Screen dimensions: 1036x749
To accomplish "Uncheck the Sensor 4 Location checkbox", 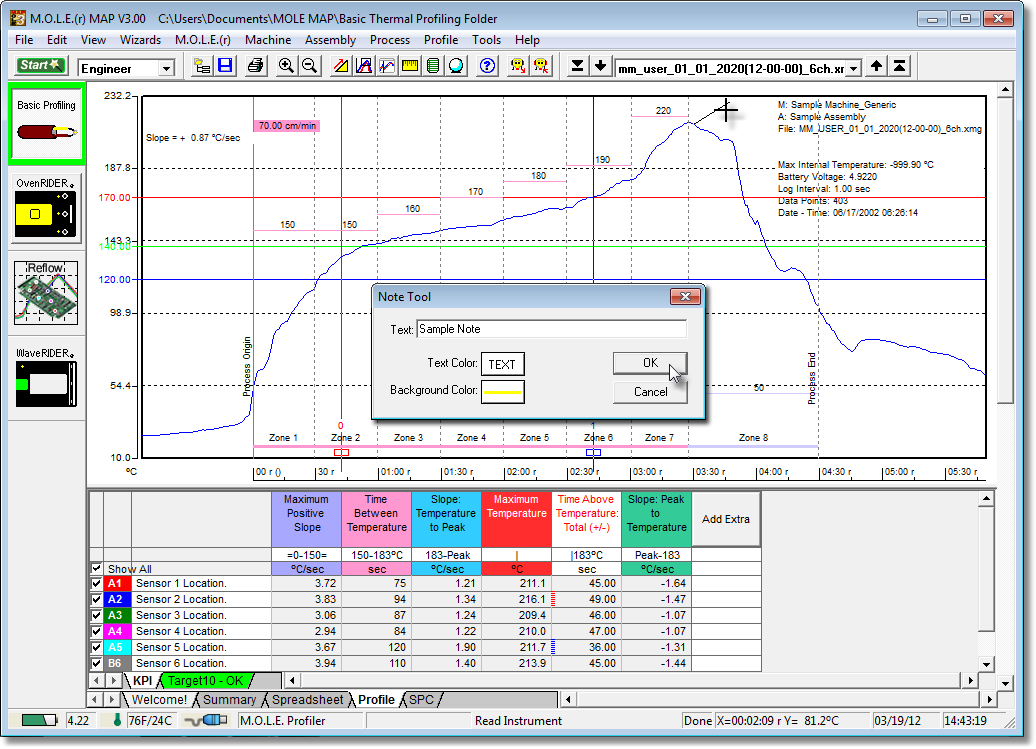I will tap(96, 631).
